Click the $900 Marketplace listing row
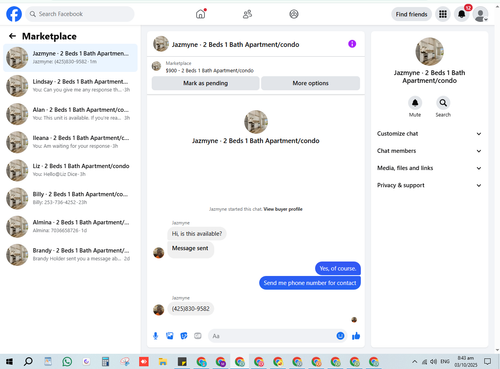Image resolution: width=500 pixels, height=369 pixels. (256, 67)
